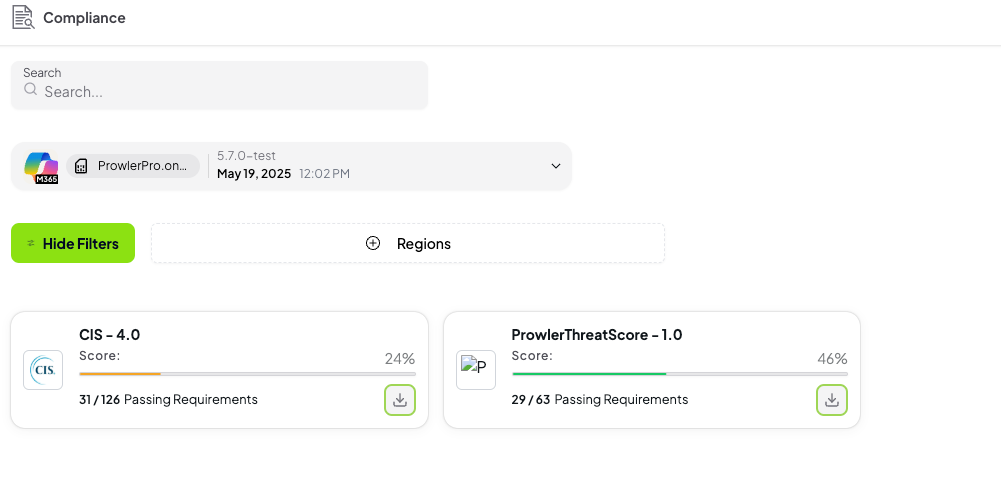Open the ProwlerThreatScore - 1.0 card

[x=652, y=370]
